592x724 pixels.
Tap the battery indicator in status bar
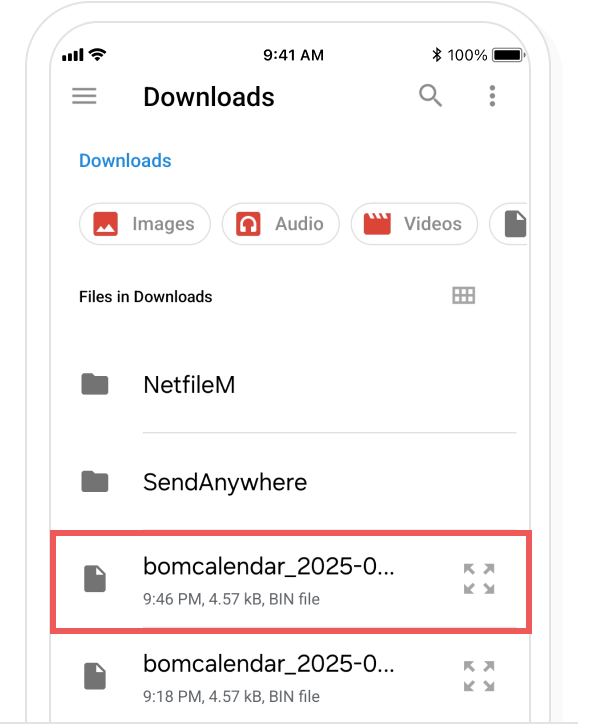[508, 55]
